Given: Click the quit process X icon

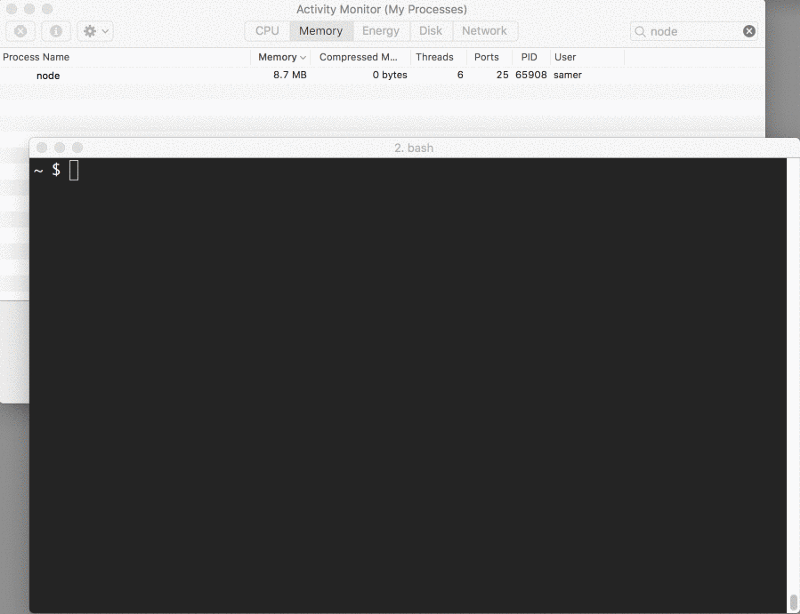Looking at the screenshot, I should coord(22,31).
